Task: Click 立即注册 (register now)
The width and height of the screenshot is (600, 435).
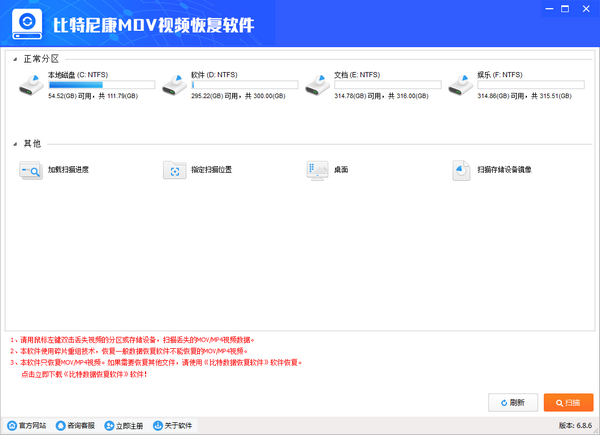Action: click(124, 425)
